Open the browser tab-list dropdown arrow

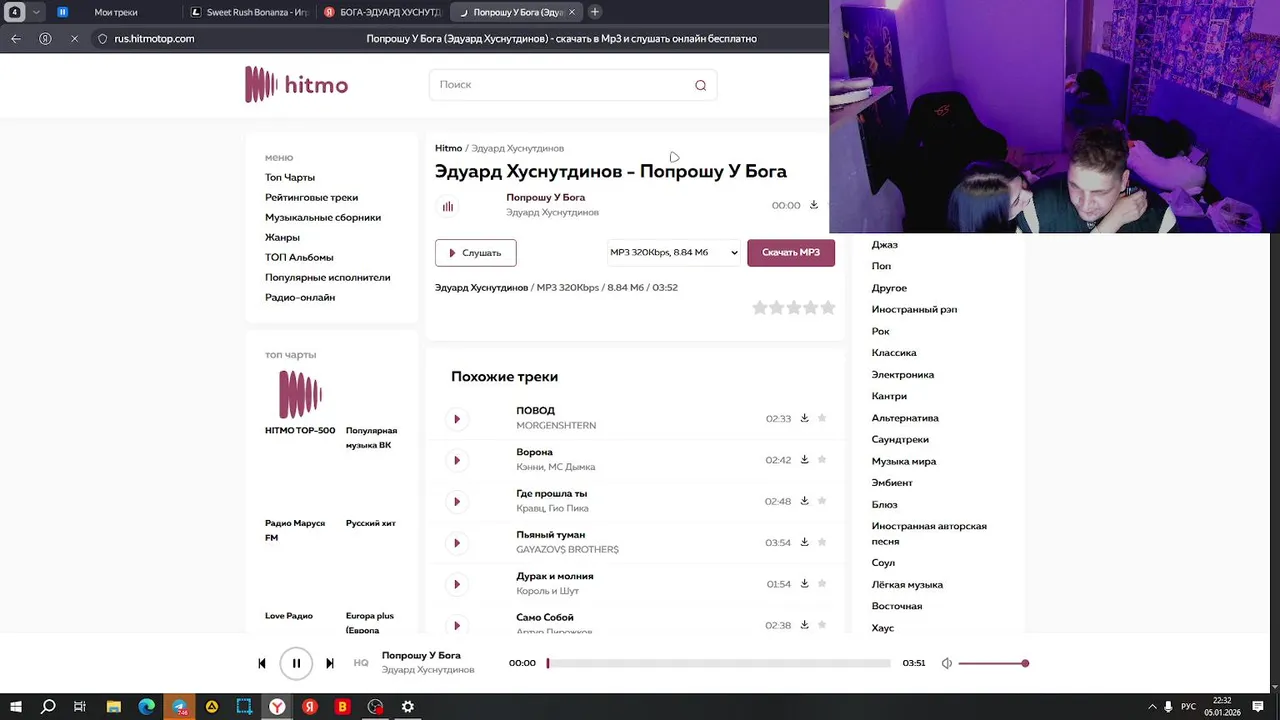(37, 12)
